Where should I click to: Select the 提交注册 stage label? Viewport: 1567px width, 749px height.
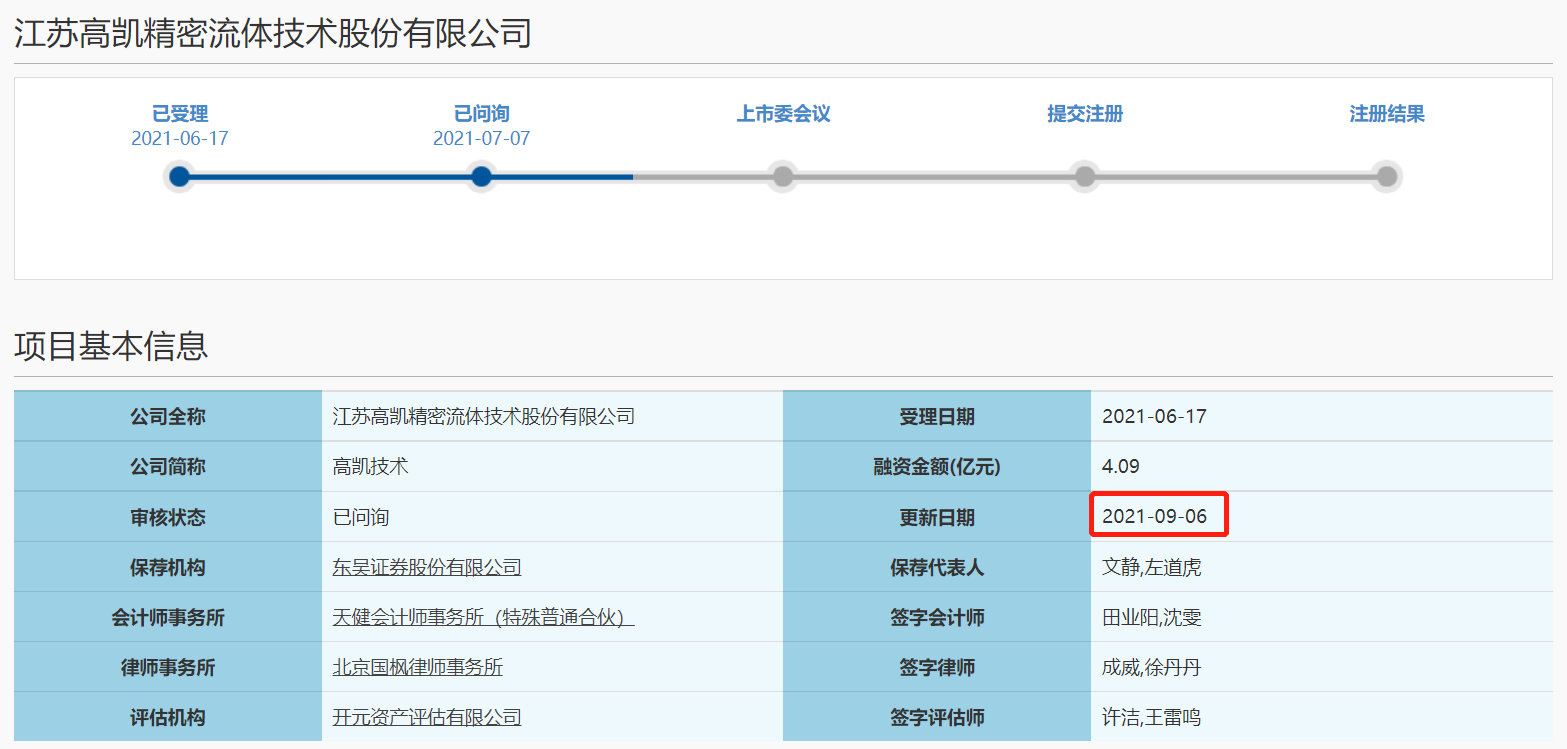pyautogui.click(x=1085, y=114)
